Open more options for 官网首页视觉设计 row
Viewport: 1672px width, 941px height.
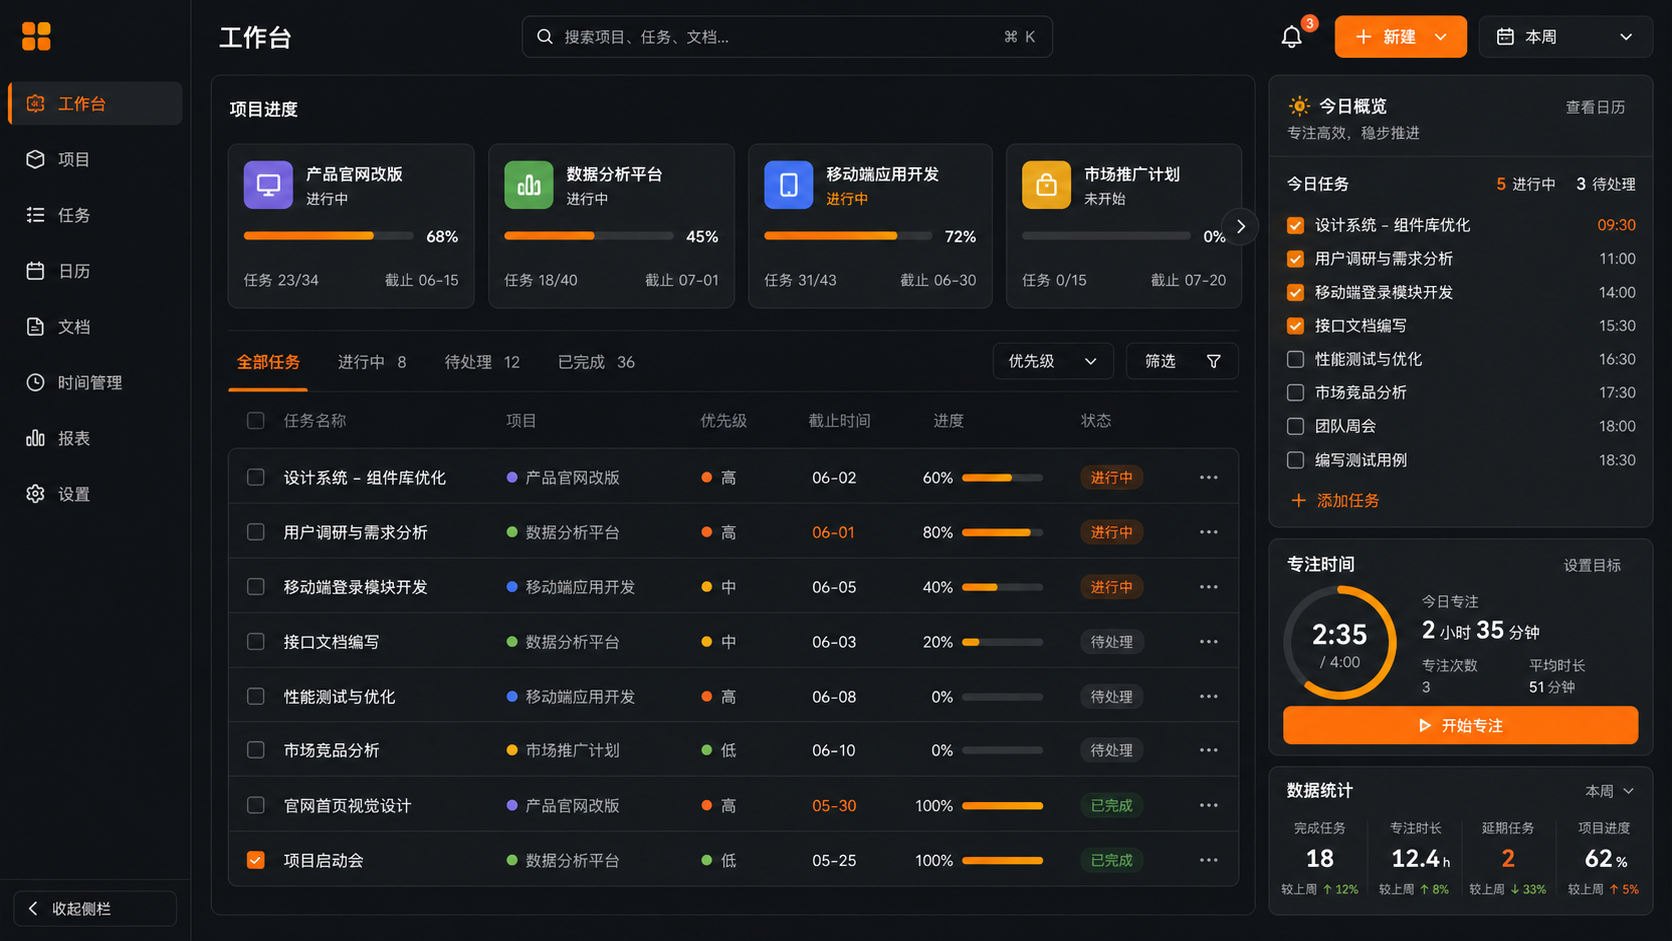pyautogui.click(x=1209, y=805)
